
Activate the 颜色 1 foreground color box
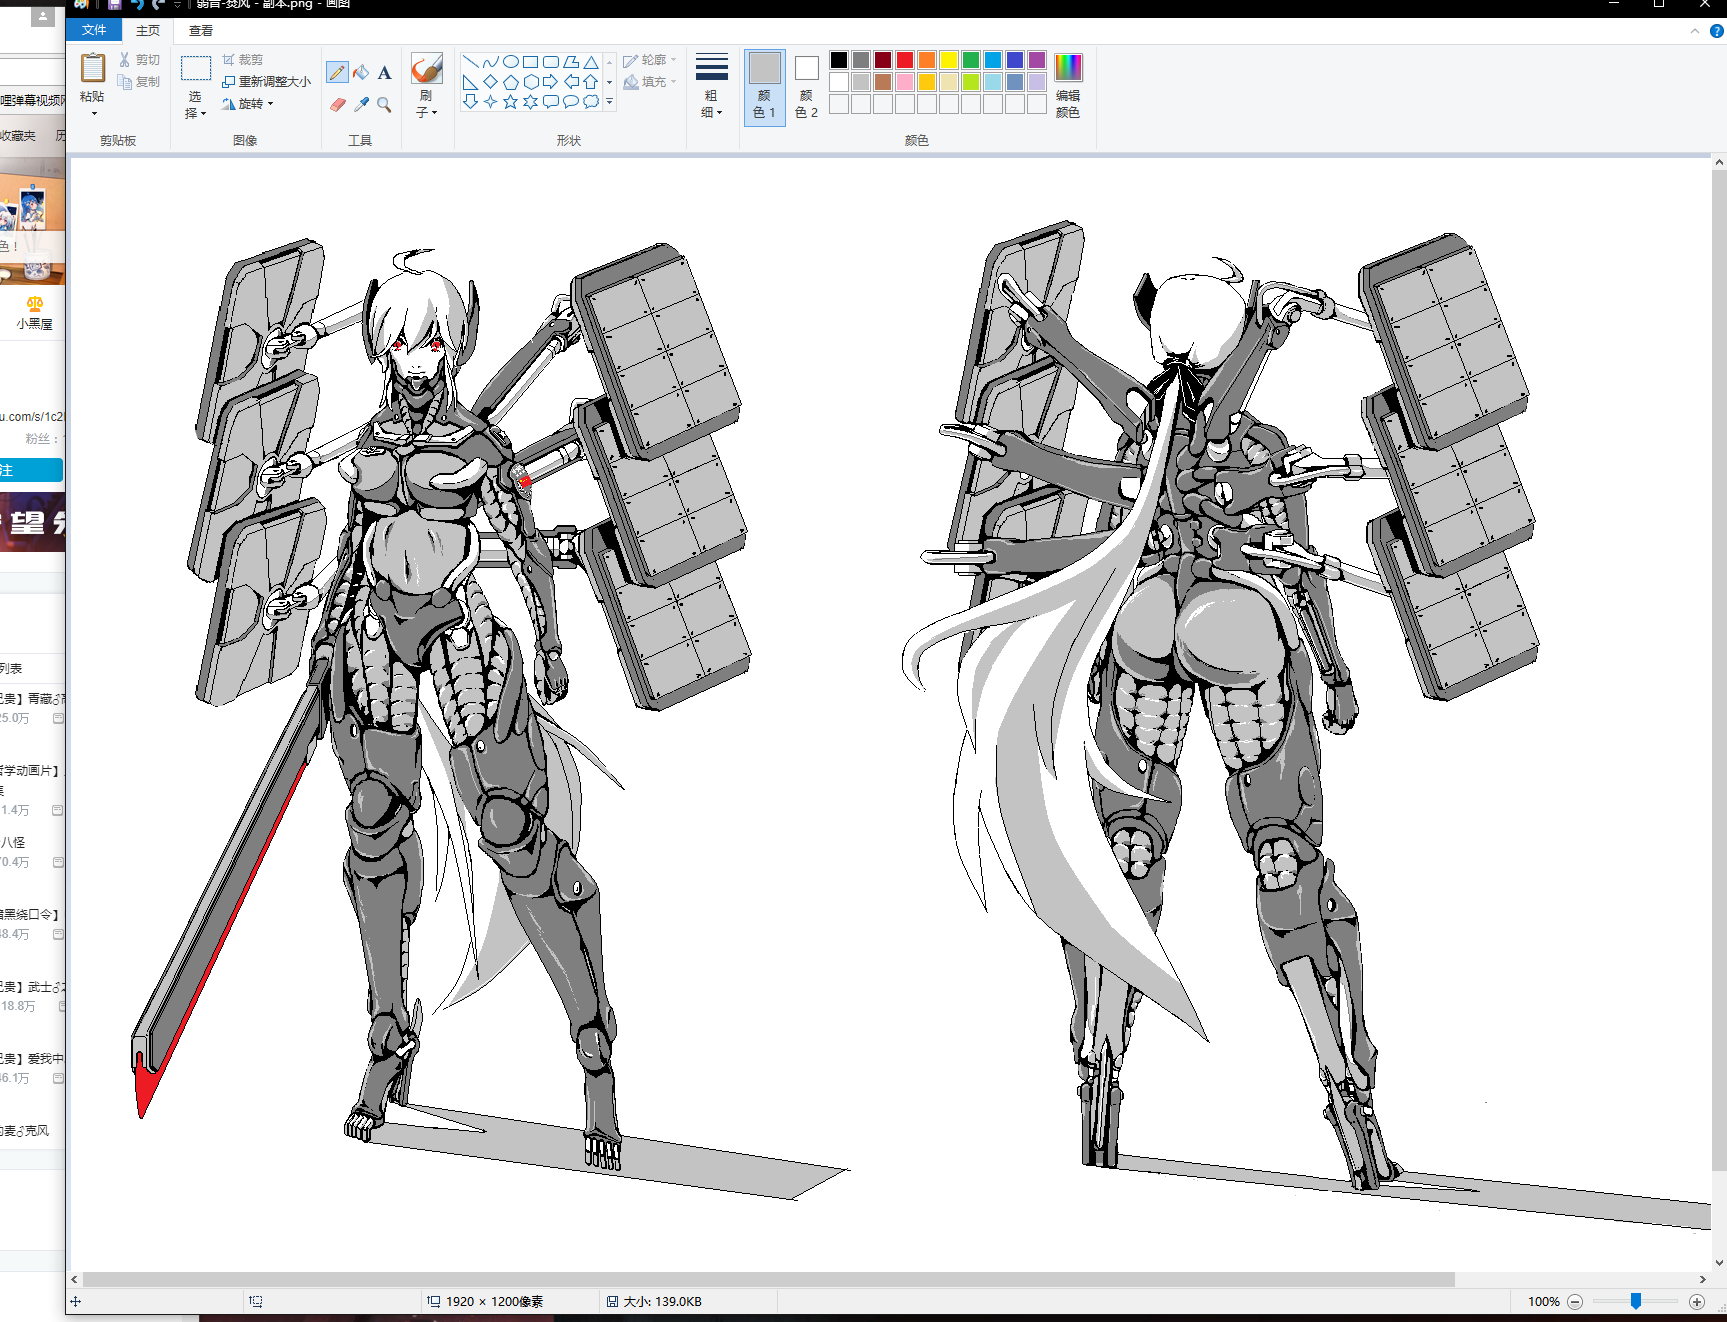(764, 86)
